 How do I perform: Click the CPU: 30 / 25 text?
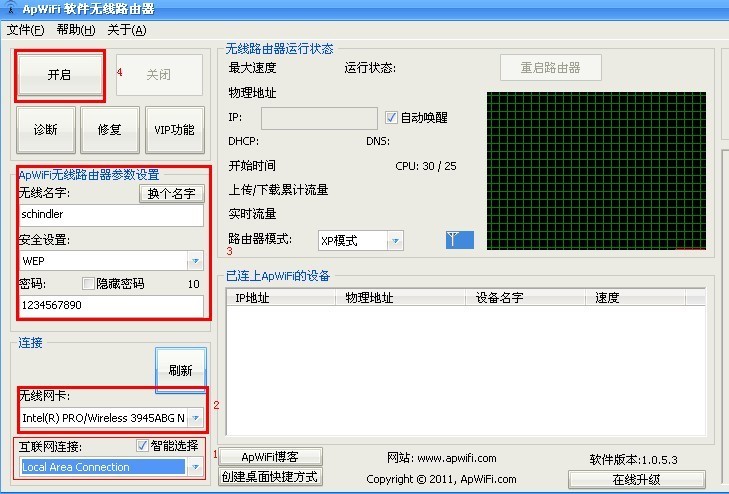(x=426, y=166)
